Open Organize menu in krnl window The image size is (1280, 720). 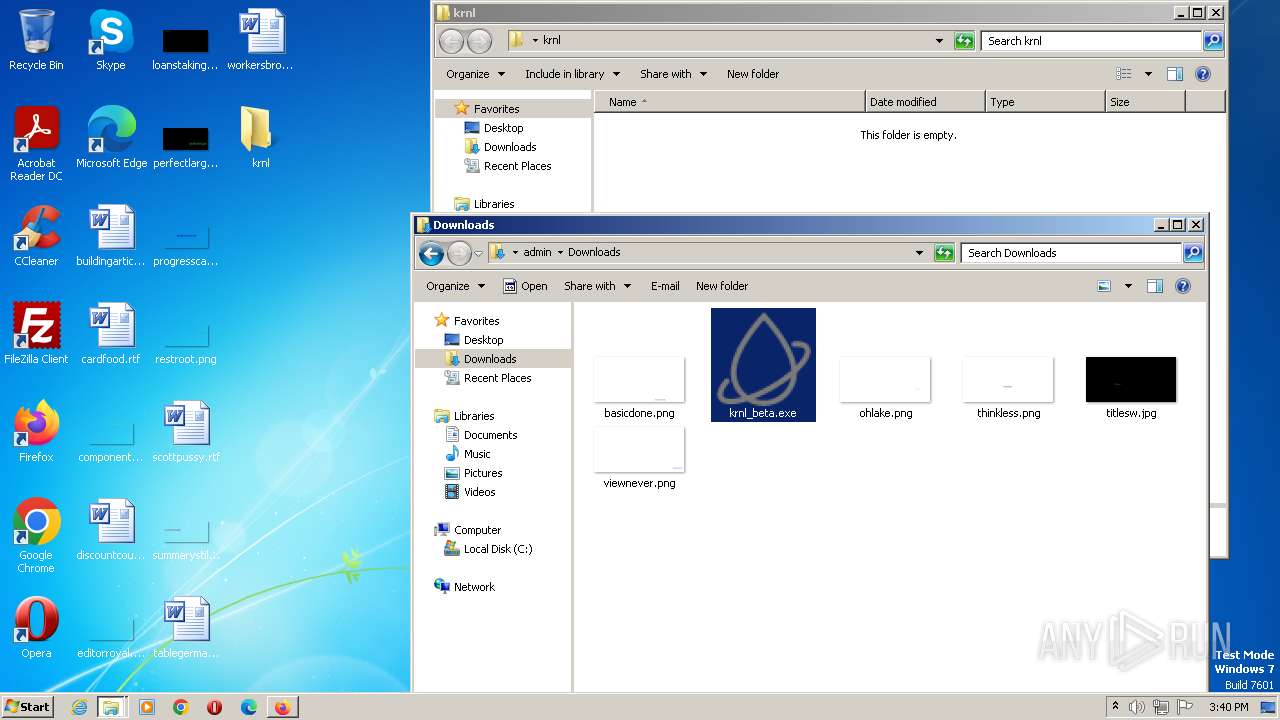point(475,74)
